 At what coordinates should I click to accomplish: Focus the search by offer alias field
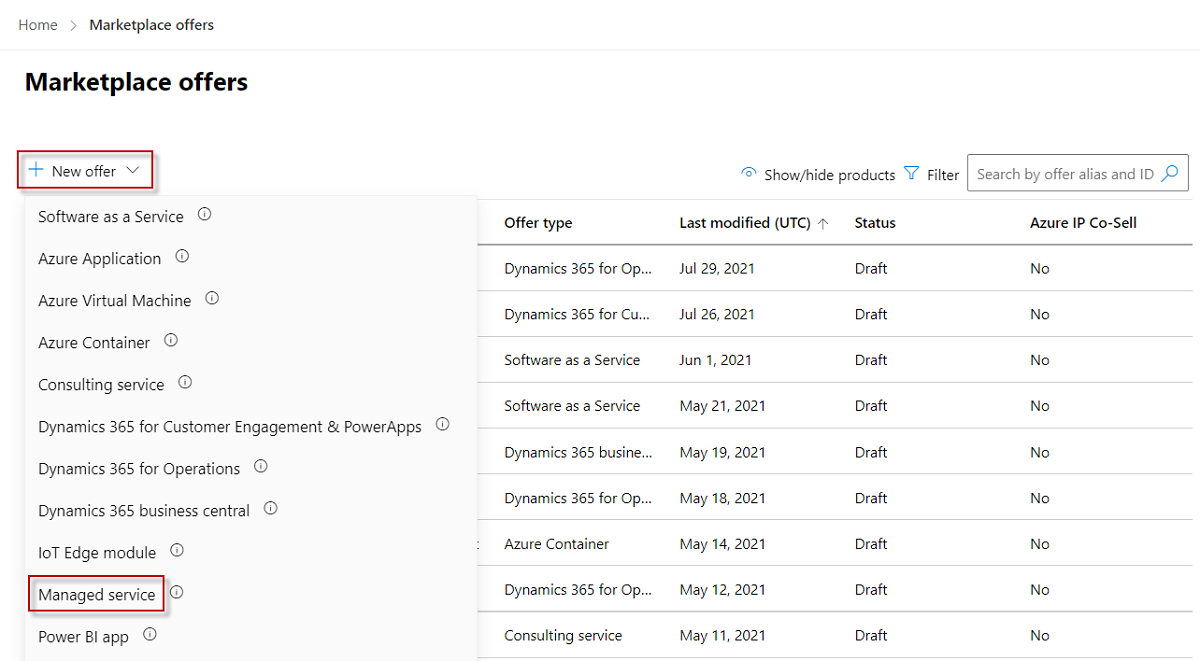click(x=1064, y=174)
